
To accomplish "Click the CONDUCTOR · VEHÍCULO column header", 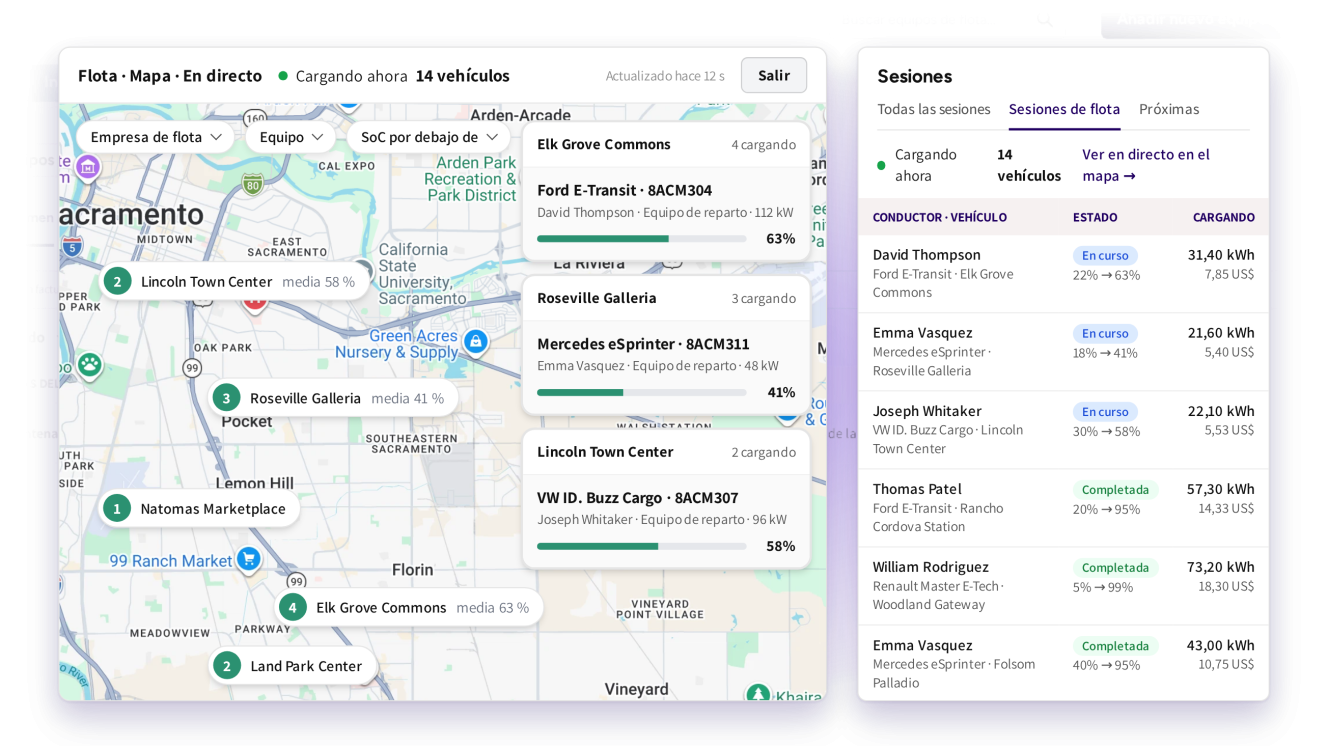I will coord(940,218).
